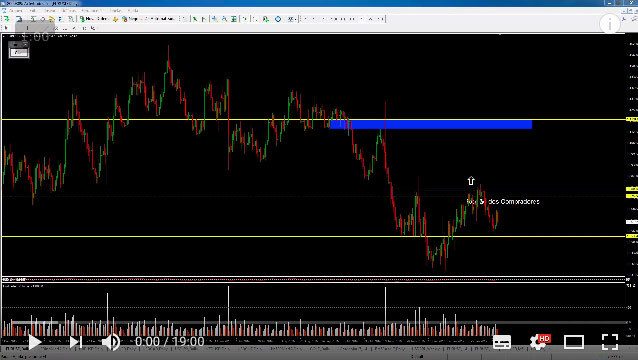Switch to theater mode view
The width and height of the screenshot is (638, 360).
pos(574,342)
